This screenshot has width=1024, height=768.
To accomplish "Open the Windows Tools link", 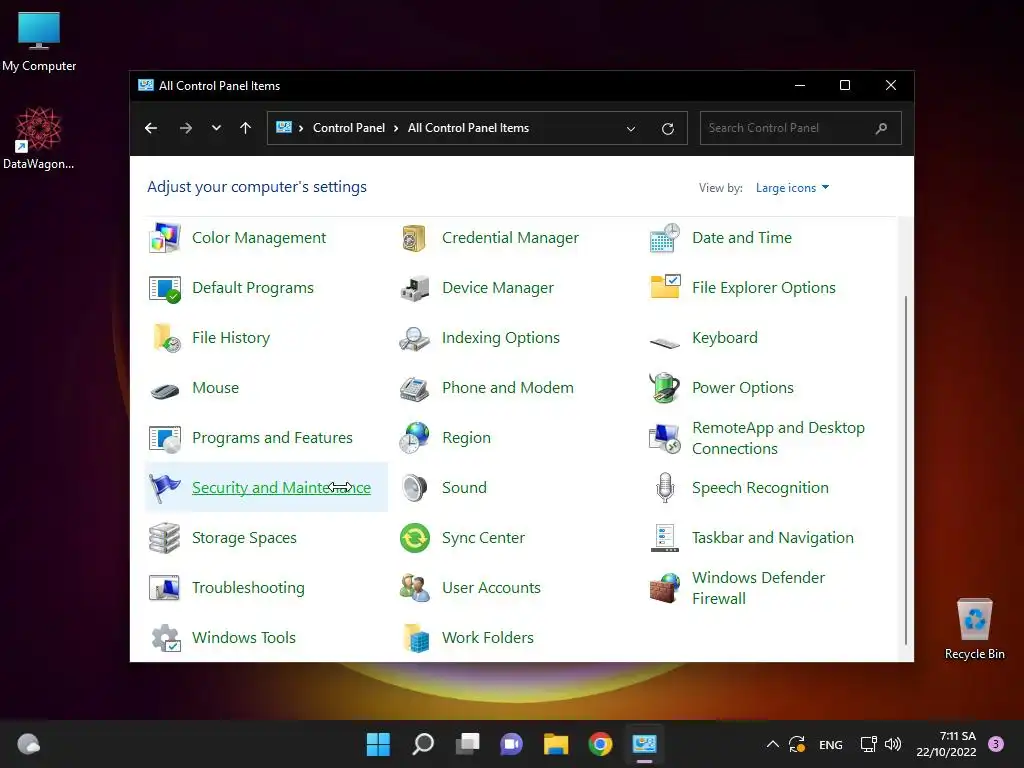I will click(244, 637).
